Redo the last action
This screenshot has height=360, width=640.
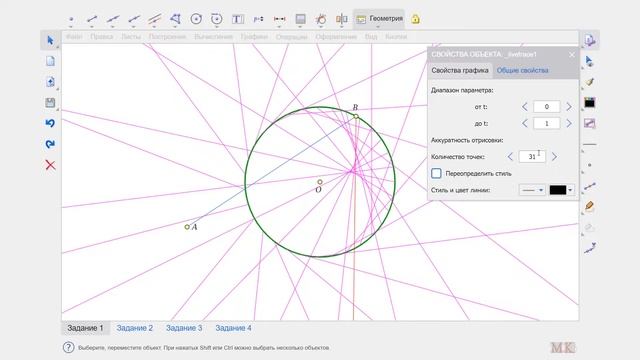tap(50, 144)
